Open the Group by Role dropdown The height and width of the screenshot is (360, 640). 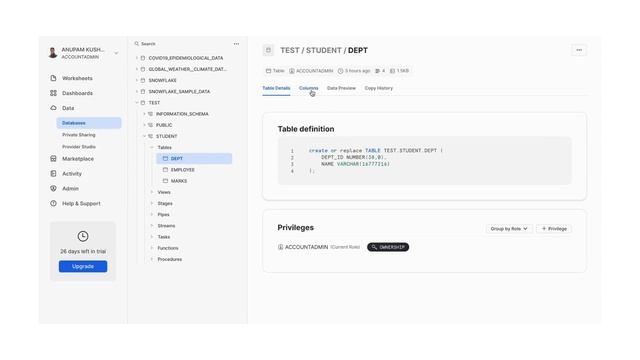pyautogui.click(x=509, y=229)
